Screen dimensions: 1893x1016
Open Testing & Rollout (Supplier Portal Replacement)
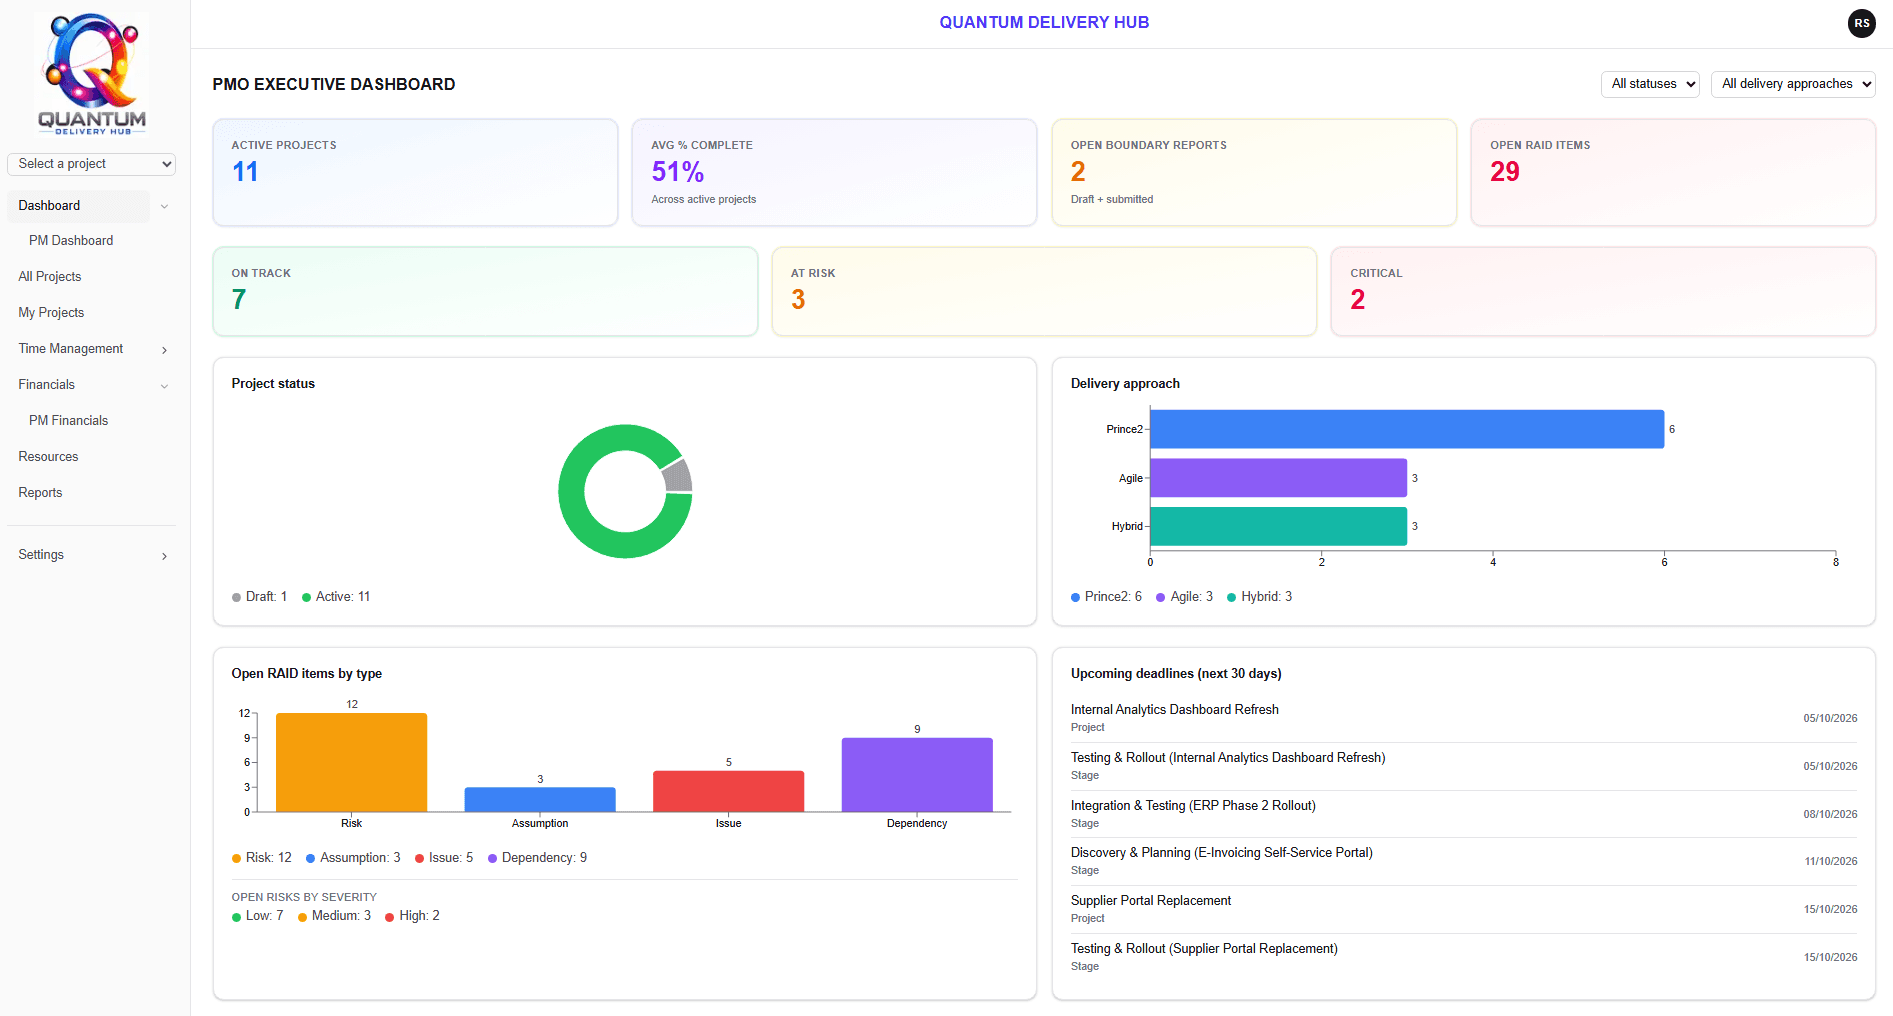point(1464,957)
